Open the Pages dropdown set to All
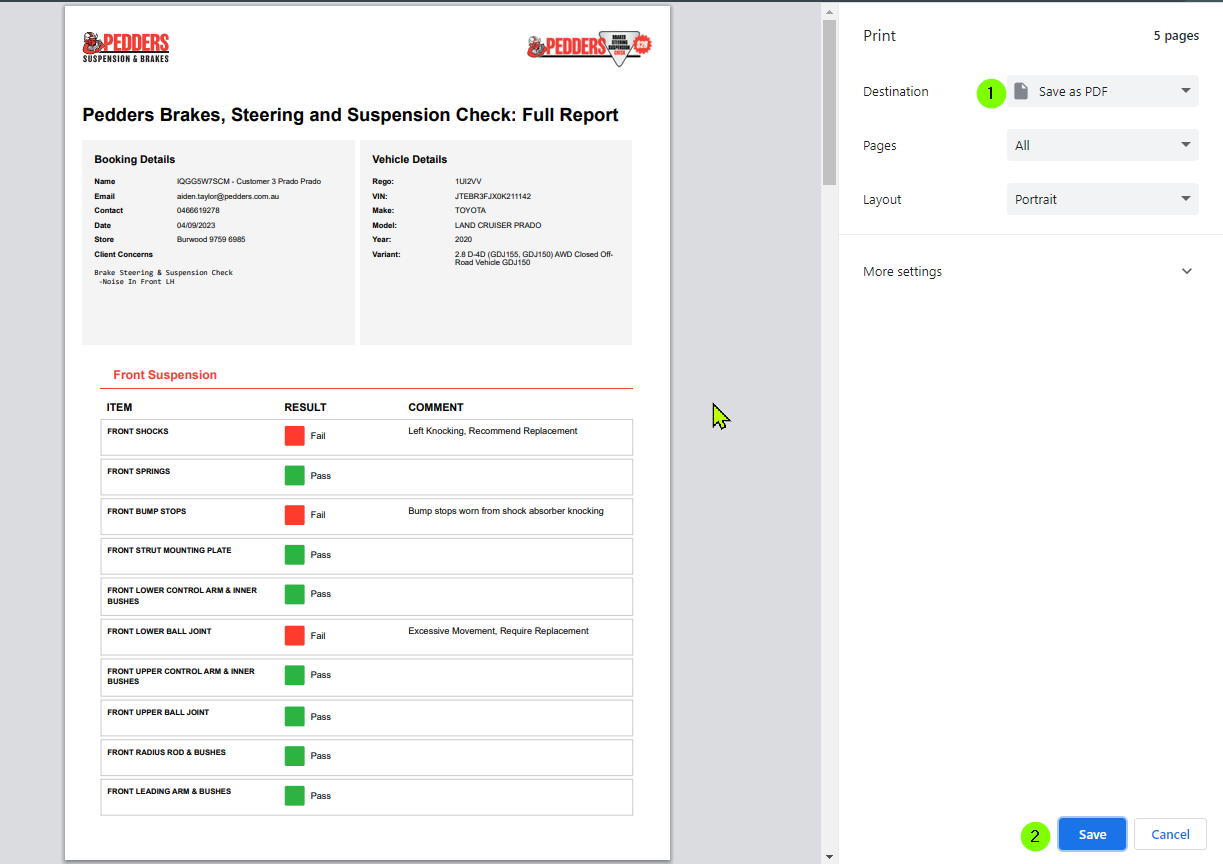Viewport: 1223px width, 864px height. tap(1102, 145)
